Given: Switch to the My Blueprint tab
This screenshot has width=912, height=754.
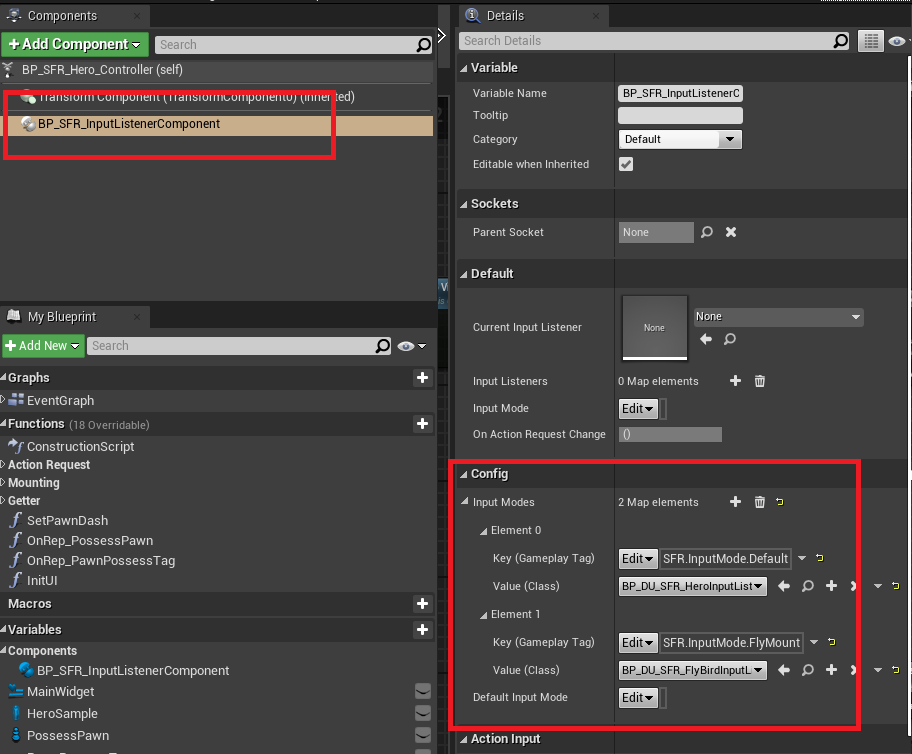Looking at the screenshot, I should point(60,317).
